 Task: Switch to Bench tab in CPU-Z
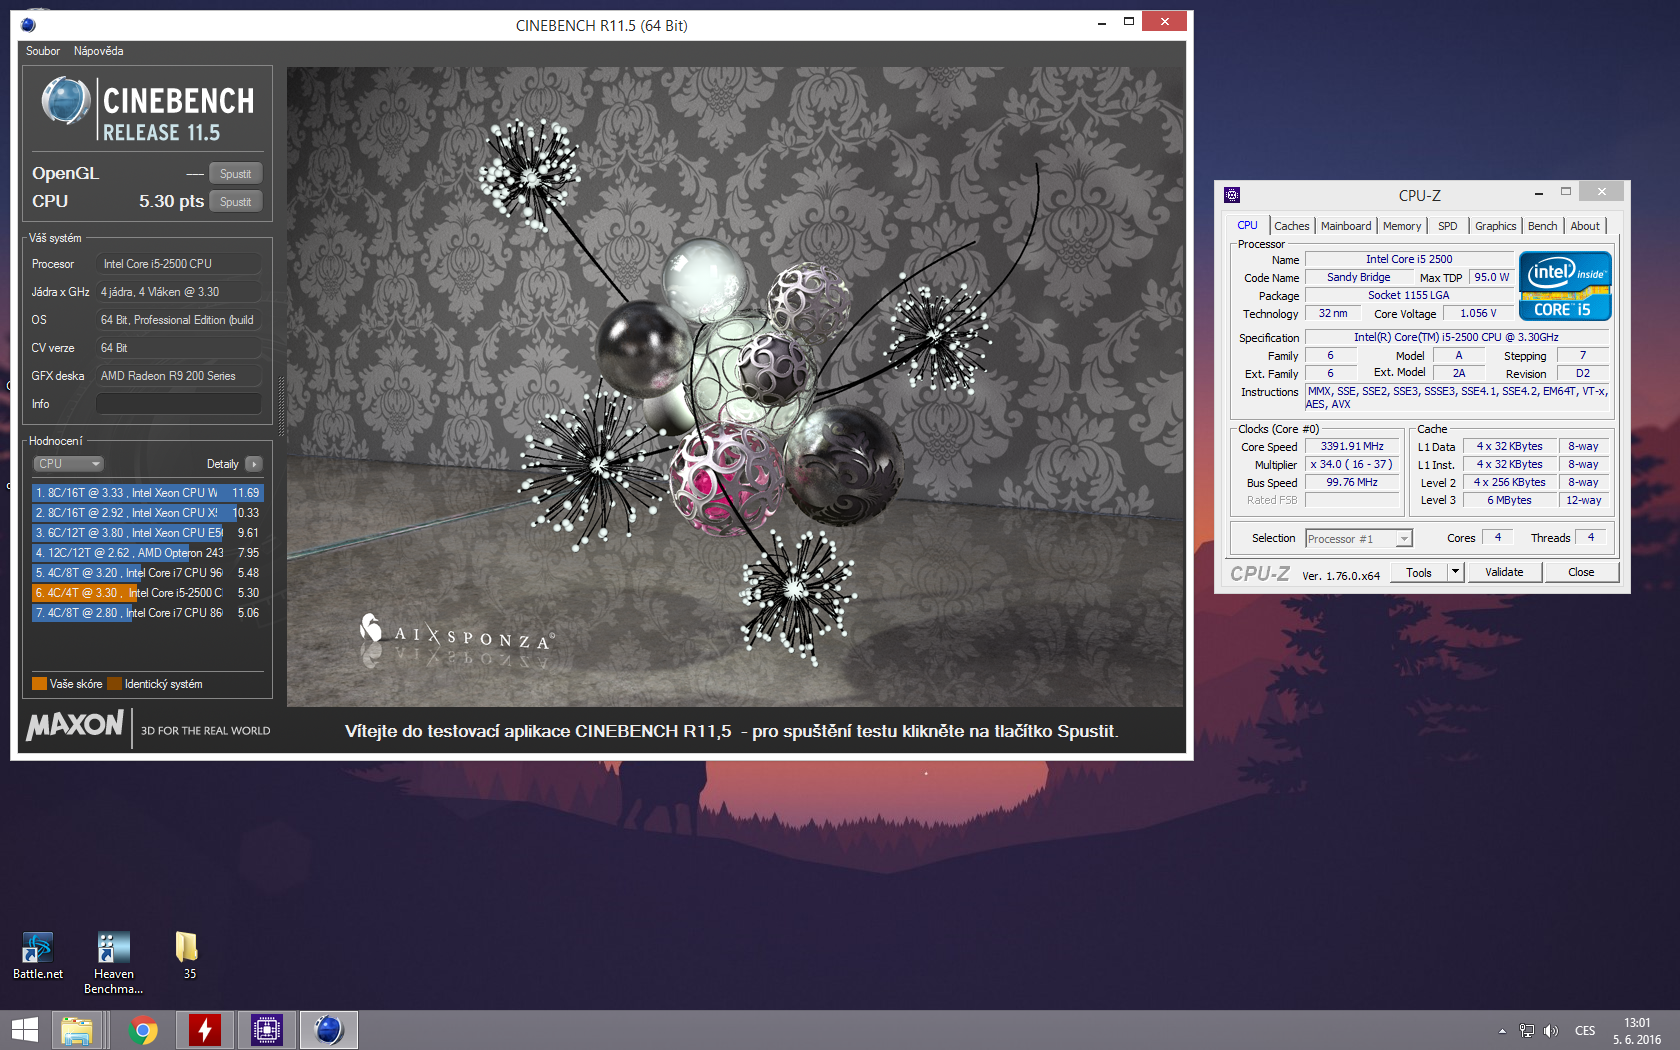[x=1542, y=226]
